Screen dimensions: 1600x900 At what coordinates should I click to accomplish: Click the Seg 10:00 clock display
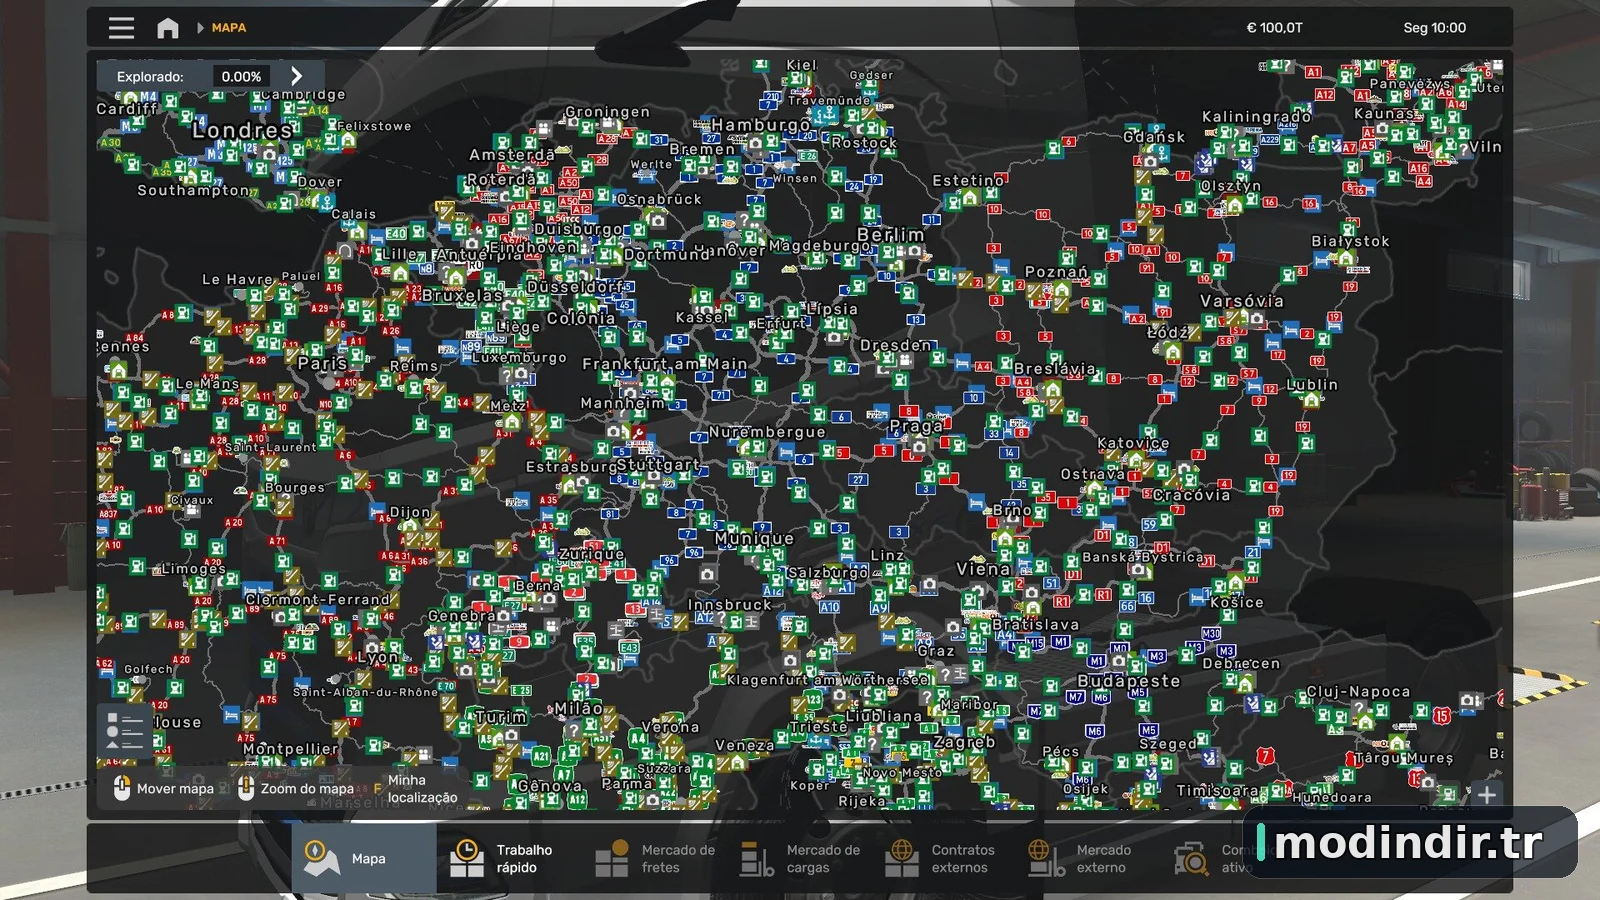pyautogui.click(x=1434, y=28)
